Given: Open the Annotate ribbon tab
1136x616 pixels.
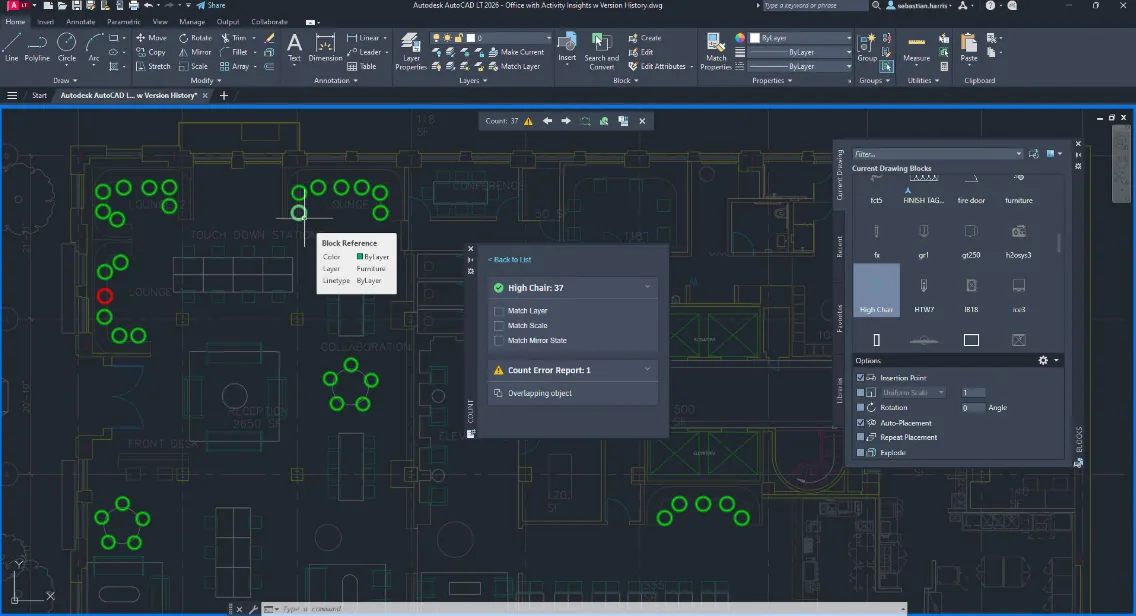Looking at the screenshot, I should coord(80,22).
